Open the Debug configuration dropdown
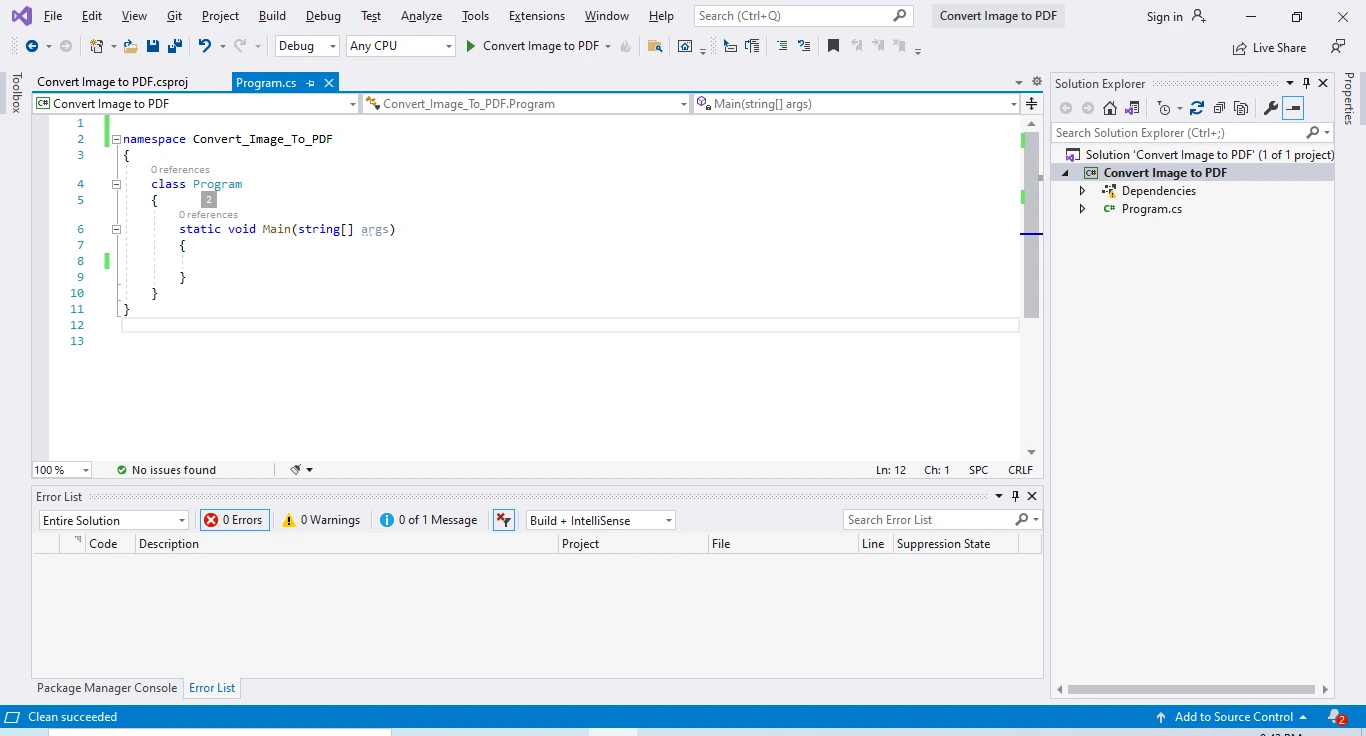Image resolution: width=1366 pixels, height=736 pixels. [308, 46]
